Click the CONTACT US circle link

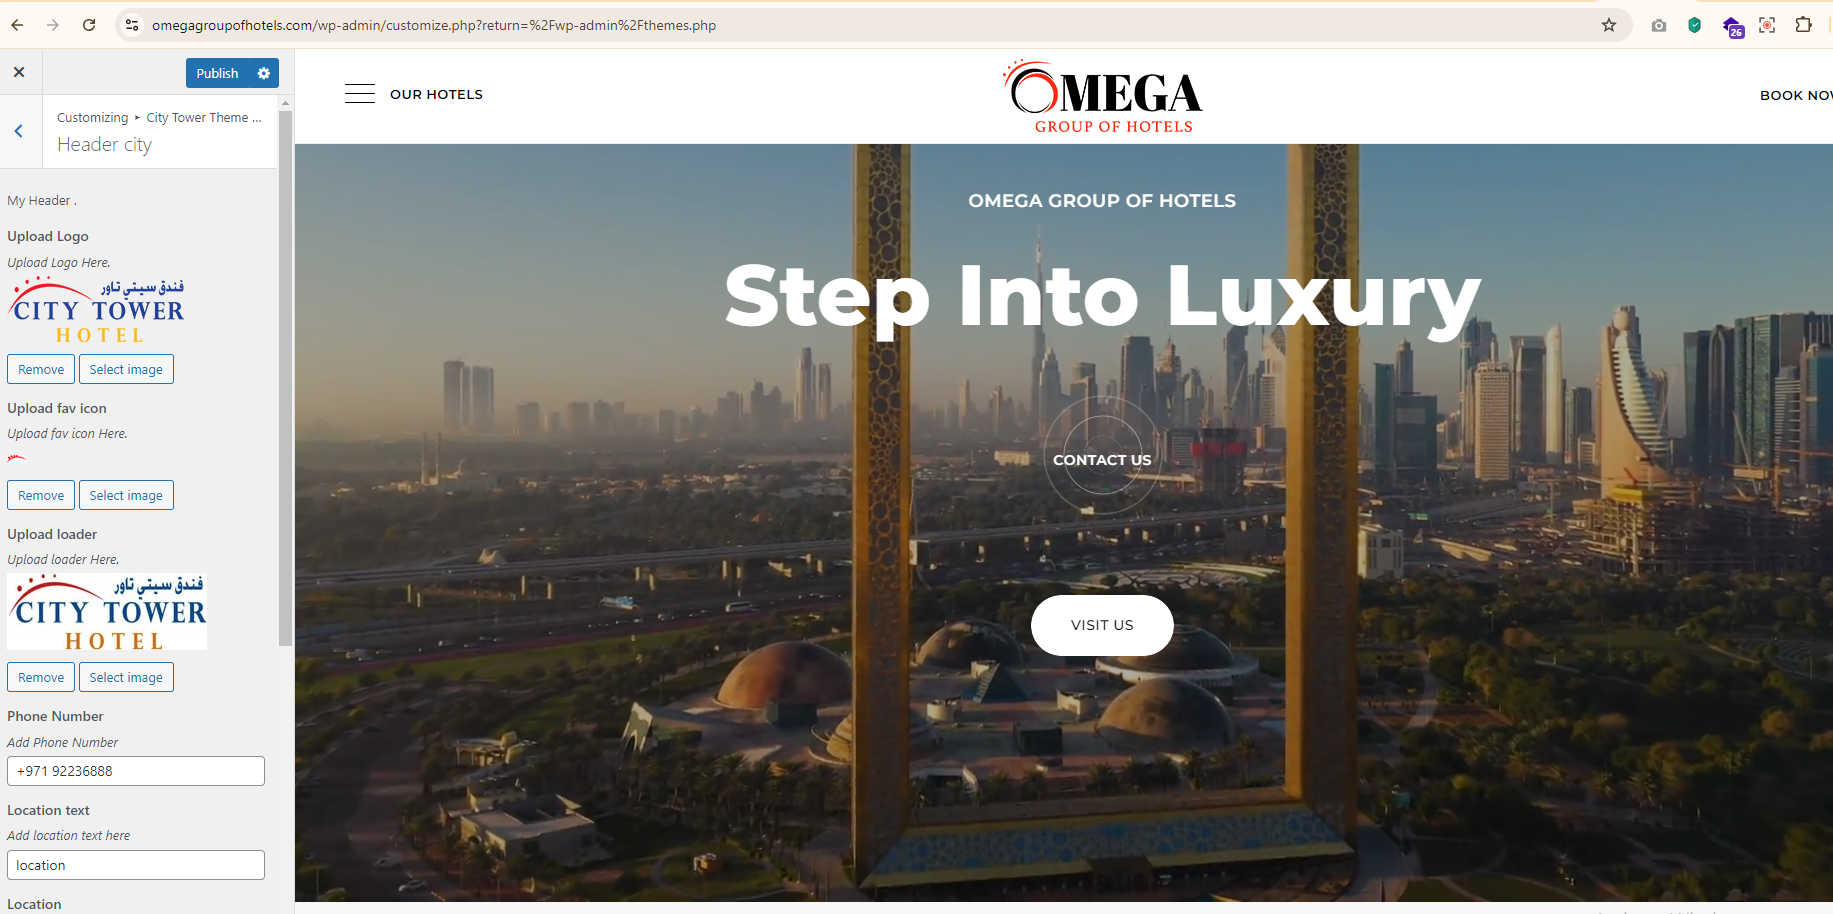pyautogui.click(x=1102, y=459)
